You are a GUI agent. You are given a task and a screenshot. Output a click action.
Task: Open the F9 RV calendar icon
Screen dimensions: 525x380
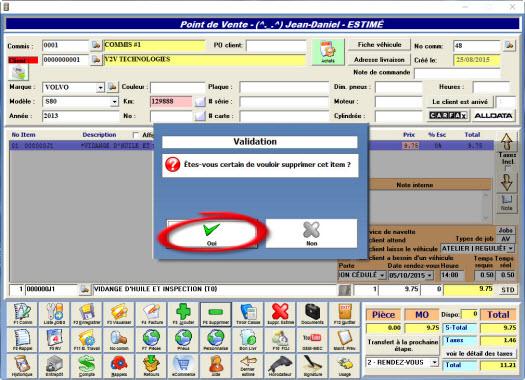(x=55, y=339)
